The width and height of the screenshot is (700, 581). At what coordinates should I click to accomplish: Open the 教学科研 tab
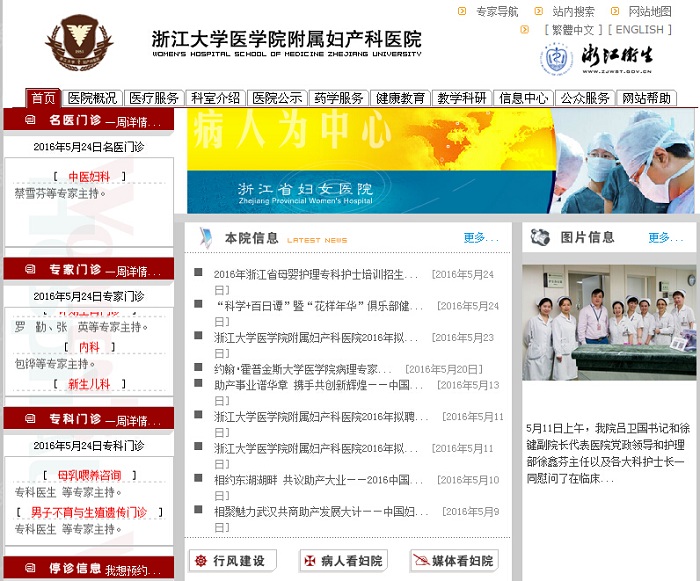pyautogui.click(x=462, y=98)
